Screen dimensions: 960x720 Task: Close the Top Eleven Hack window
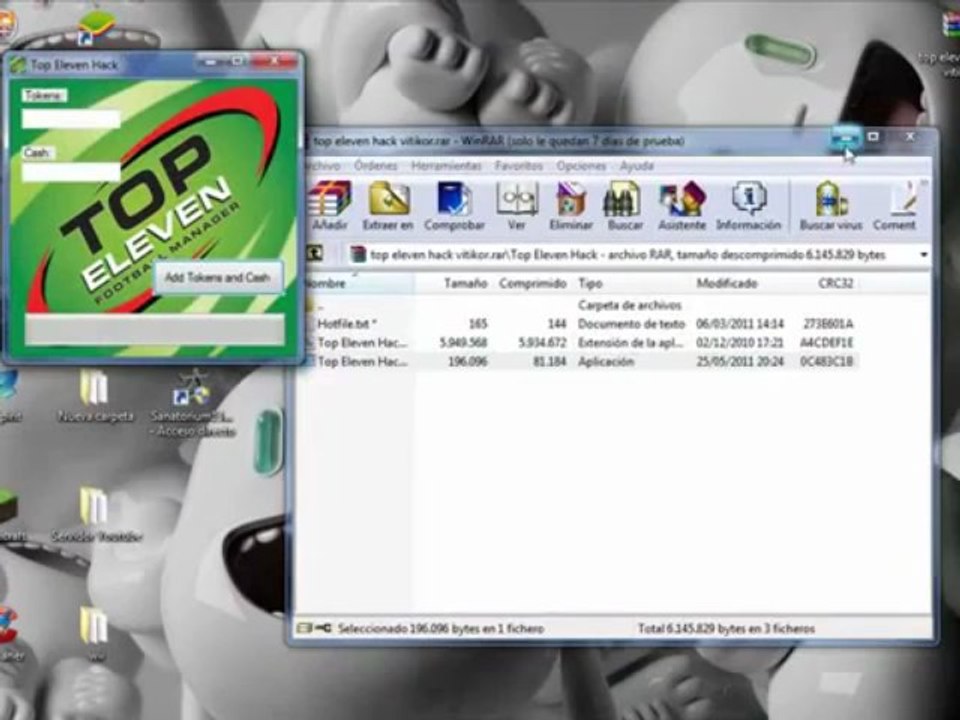[275, 62]
